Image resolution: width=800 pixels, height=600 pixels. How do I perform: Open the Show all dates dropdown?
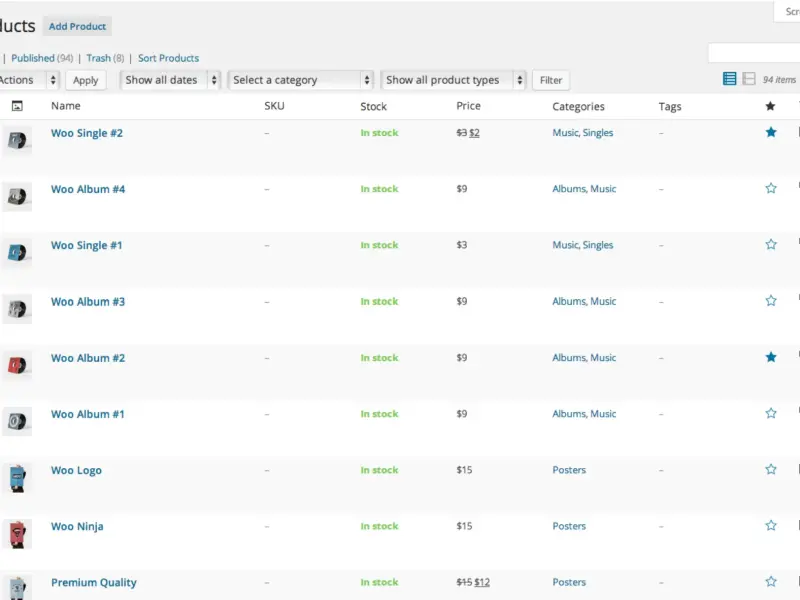coord(170,80)
